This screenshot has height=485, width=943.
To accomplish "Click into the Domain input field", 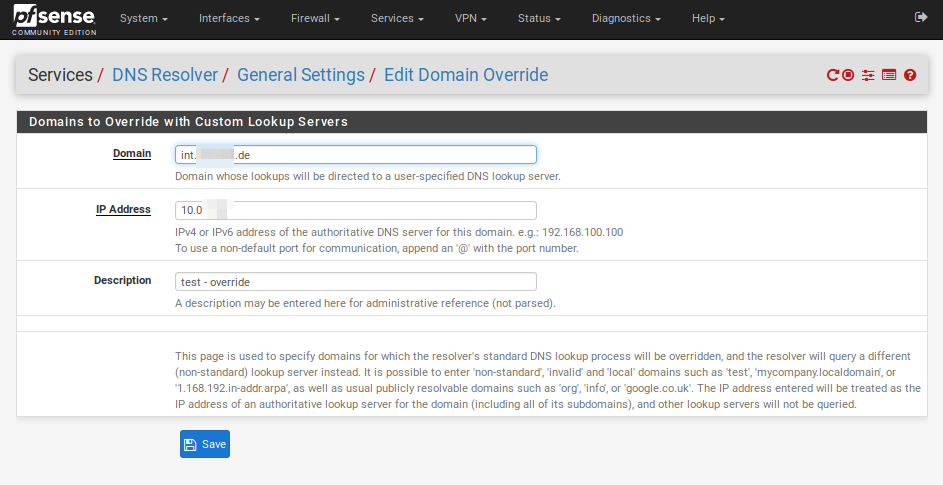I will click(x=355, y=155).
